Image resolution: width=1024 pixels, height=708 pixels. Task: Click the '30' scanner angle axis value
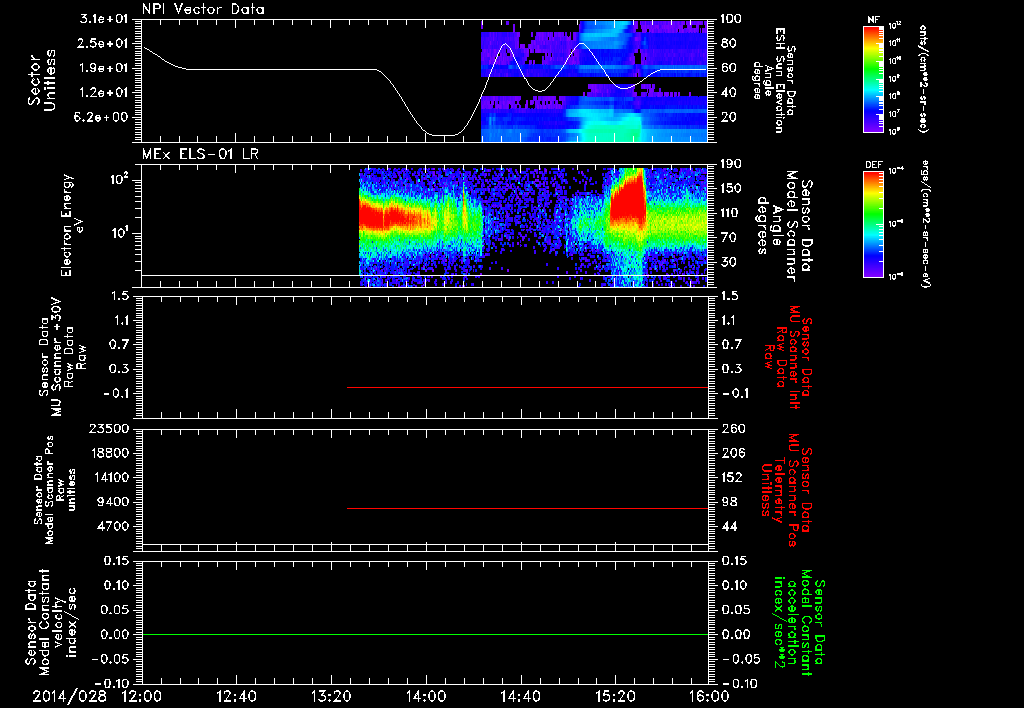(x=728, y=262)
